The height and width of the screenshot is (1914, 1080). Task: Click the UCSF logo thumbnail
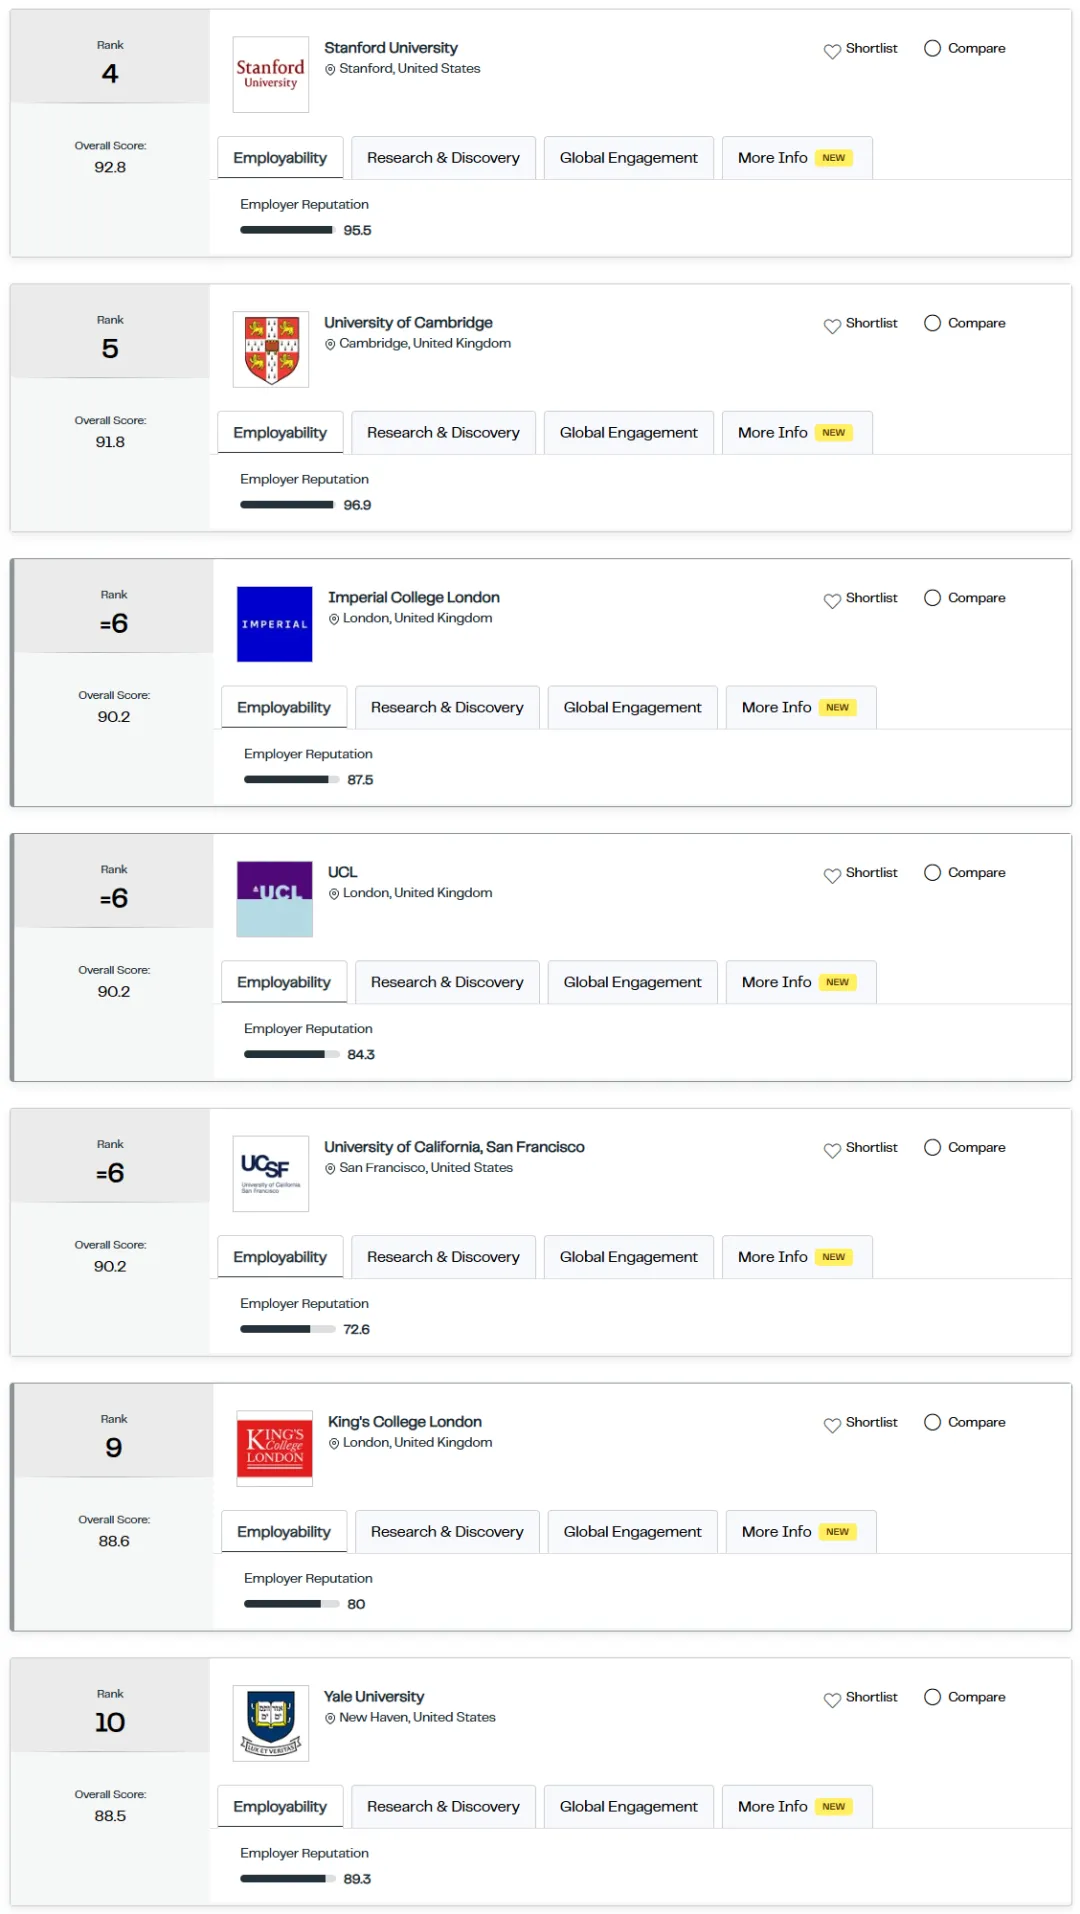pyautogui.click(x=270, y=1173)
